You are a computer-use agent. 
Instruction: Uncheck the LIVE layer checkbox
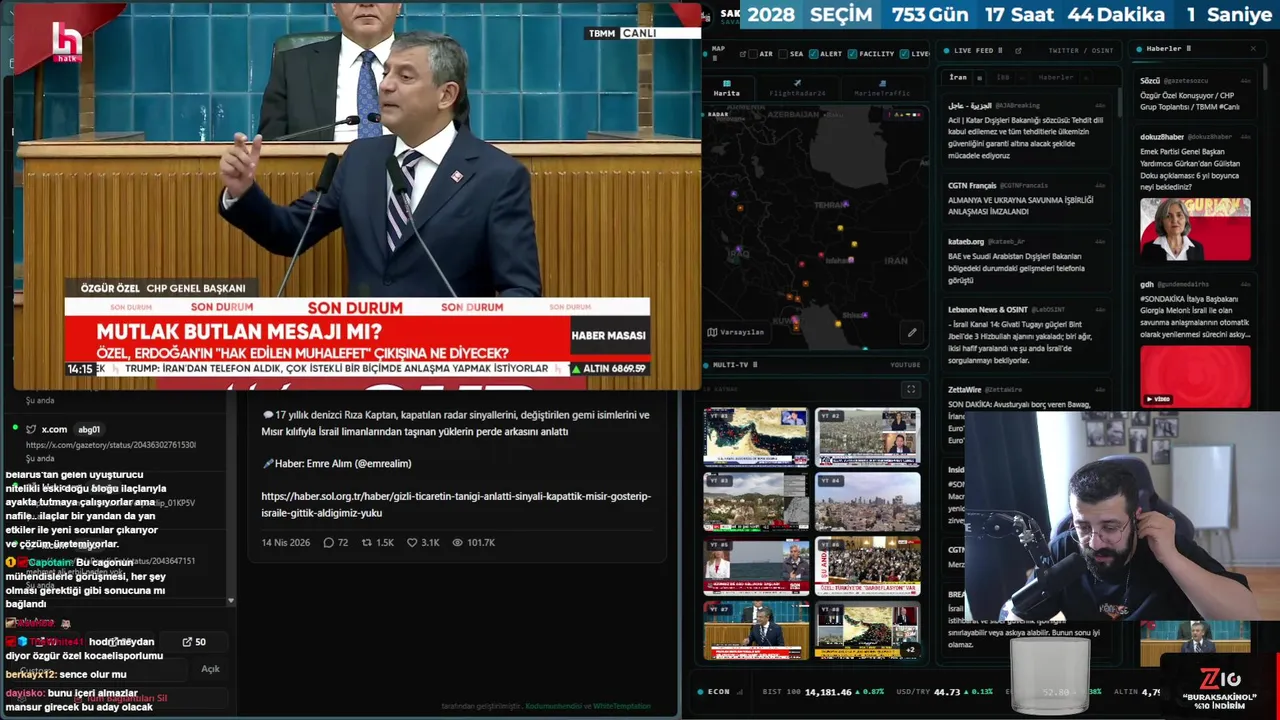pos(904,54)
